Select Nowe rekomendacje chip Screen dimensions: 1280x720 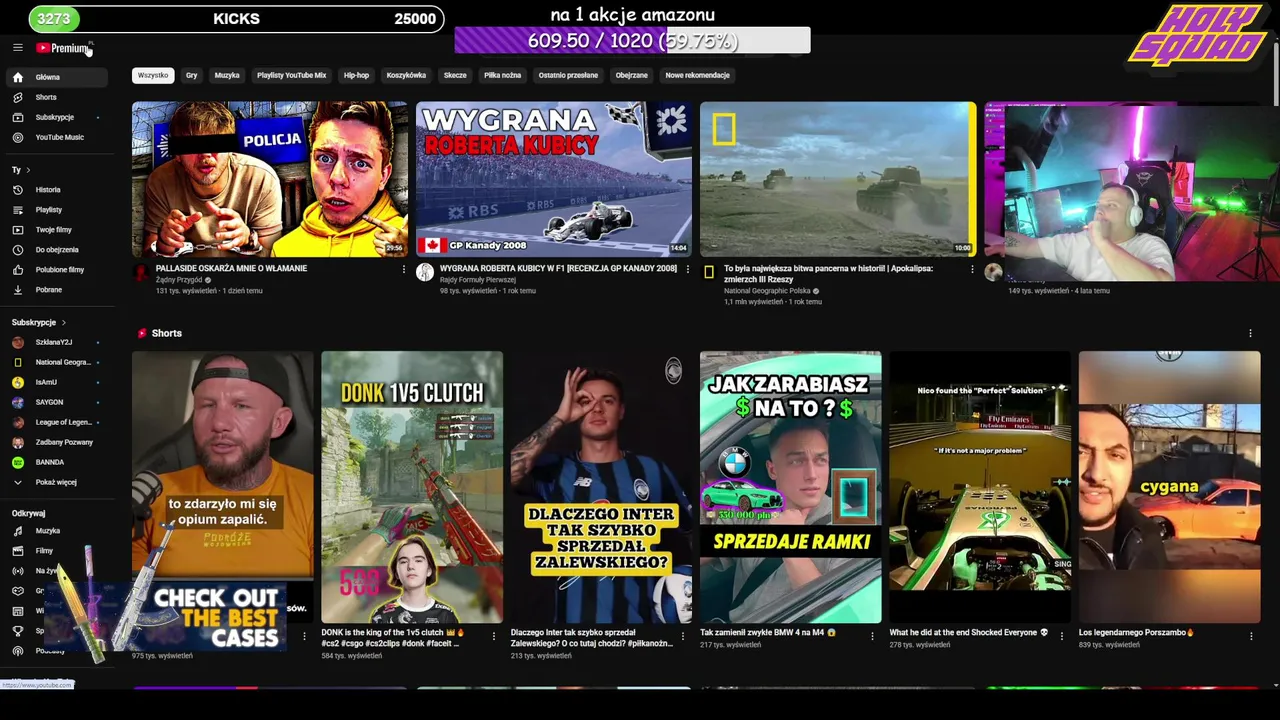697,75
